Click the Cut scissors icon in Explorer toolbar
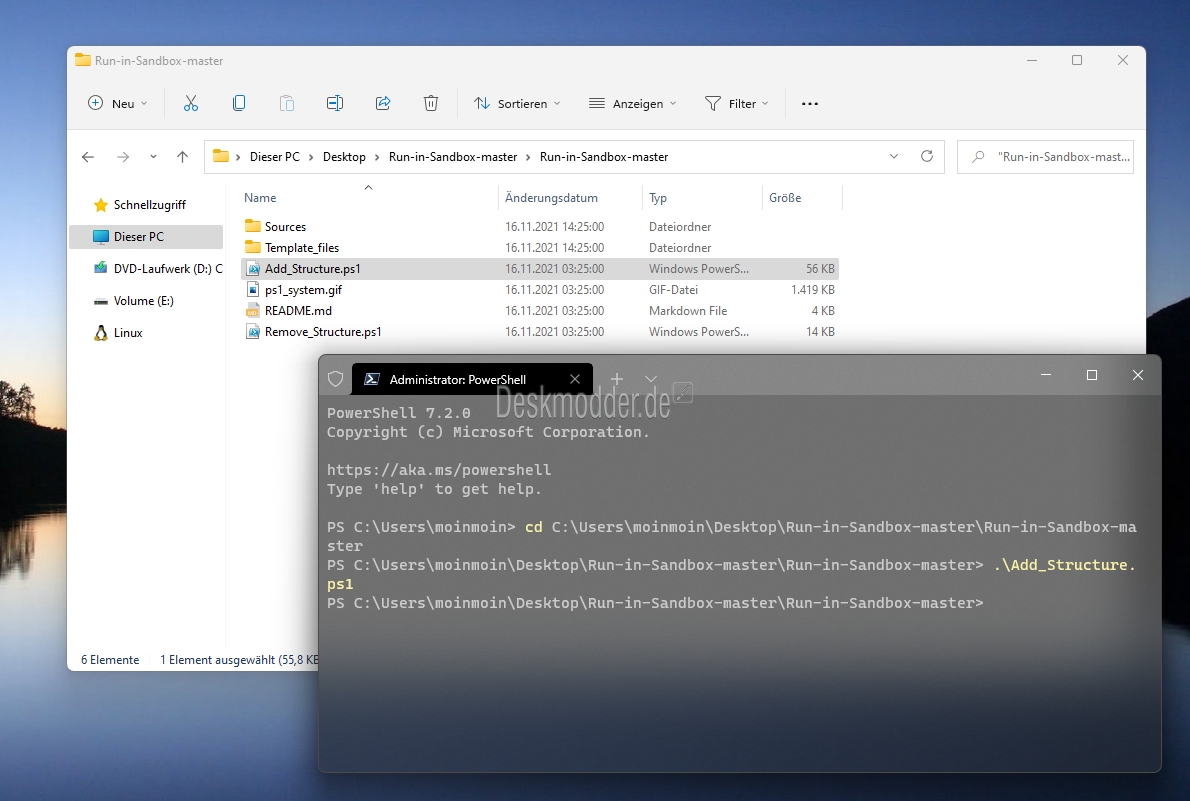Screen dimensions: 1190x801 point(190,103)
